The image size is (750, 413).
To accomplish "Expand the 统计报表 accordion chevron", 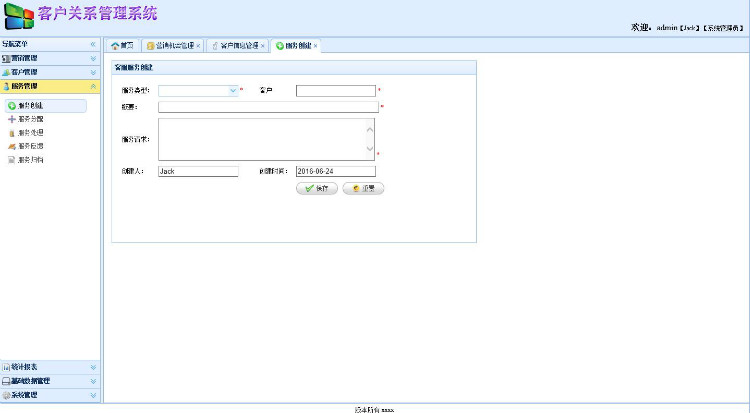I will click(93, 367).
